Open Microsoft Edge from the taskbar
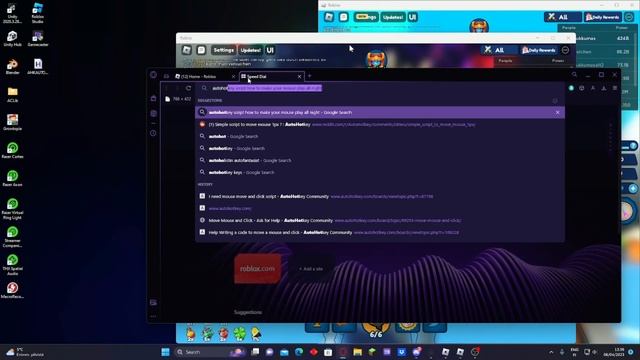This screenshot has width=640, height=360. coord(299,352)
